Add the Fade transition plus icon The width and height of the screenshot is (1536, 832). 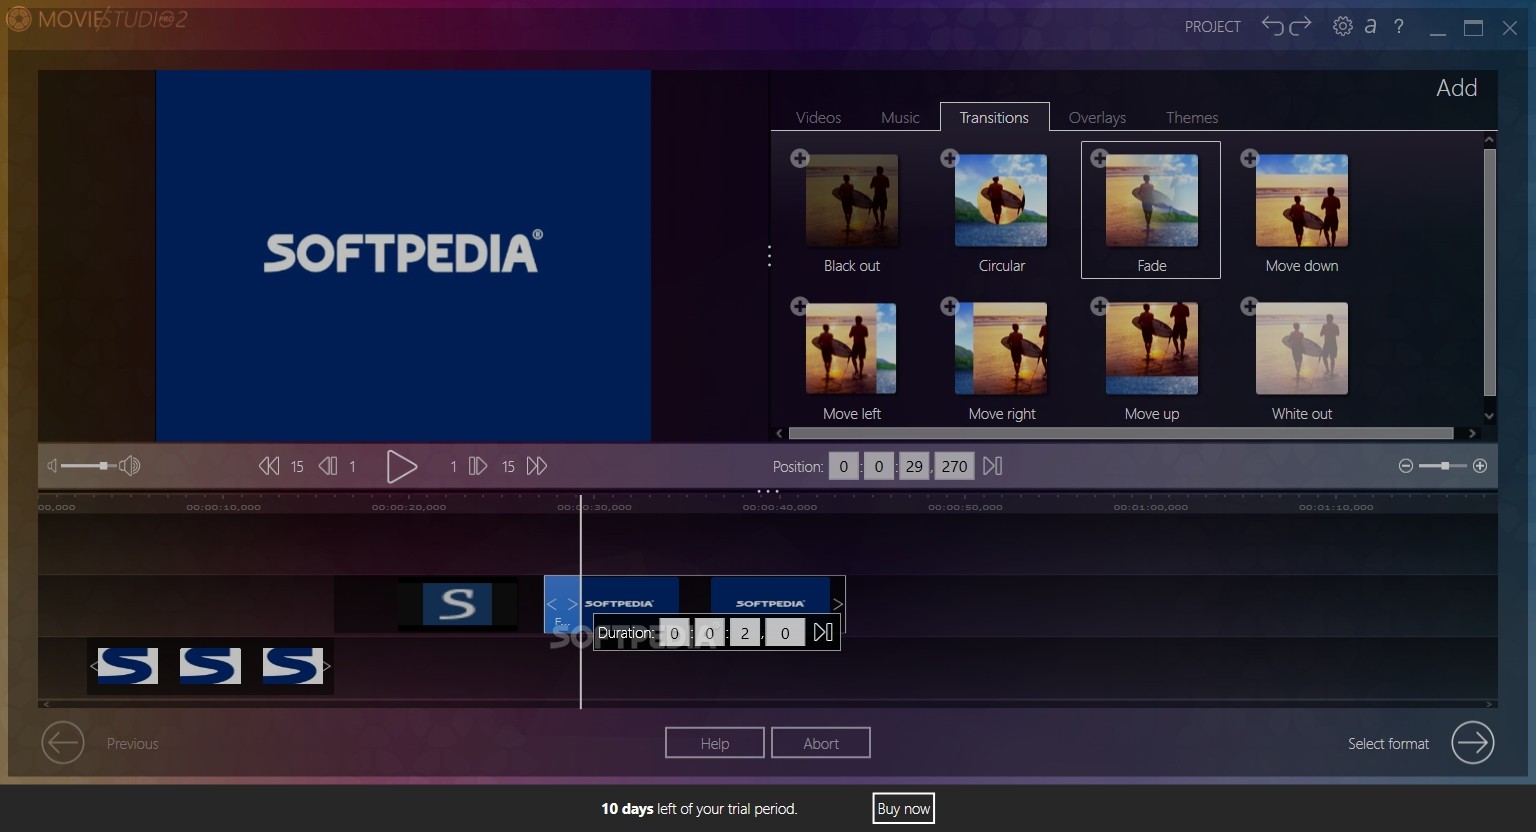click(x=1099, y=158)
